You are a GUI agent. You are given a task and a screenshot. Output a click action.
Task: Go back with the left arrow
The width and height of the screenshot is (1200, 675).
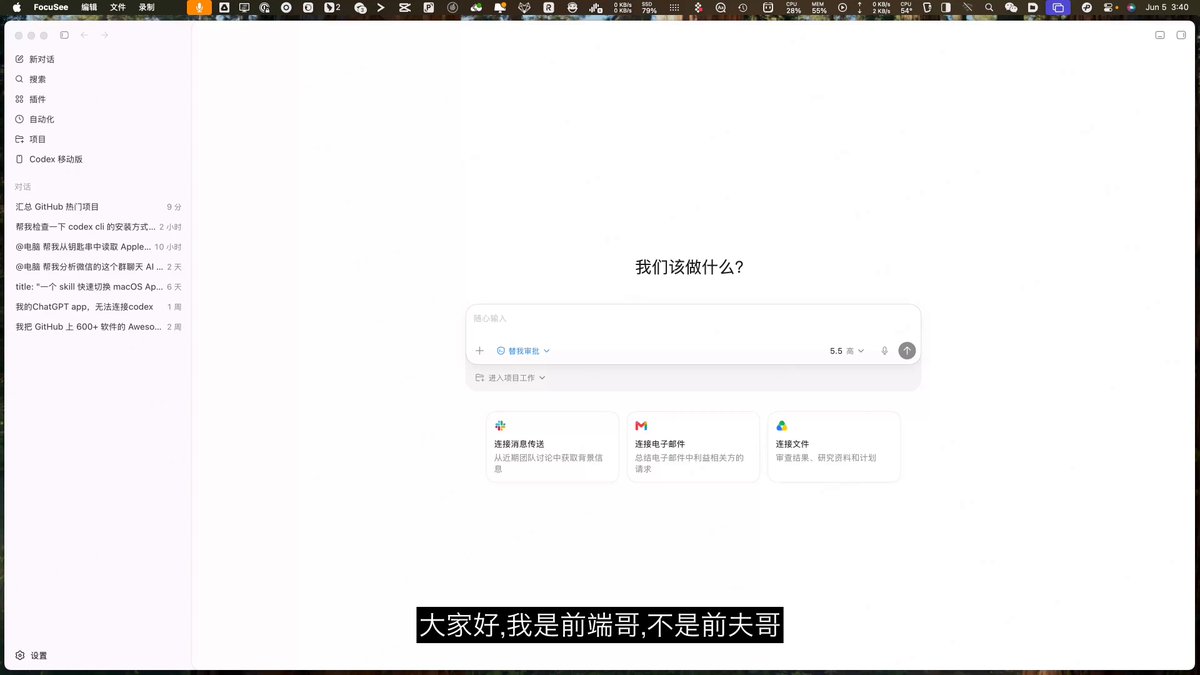point(85,35)
